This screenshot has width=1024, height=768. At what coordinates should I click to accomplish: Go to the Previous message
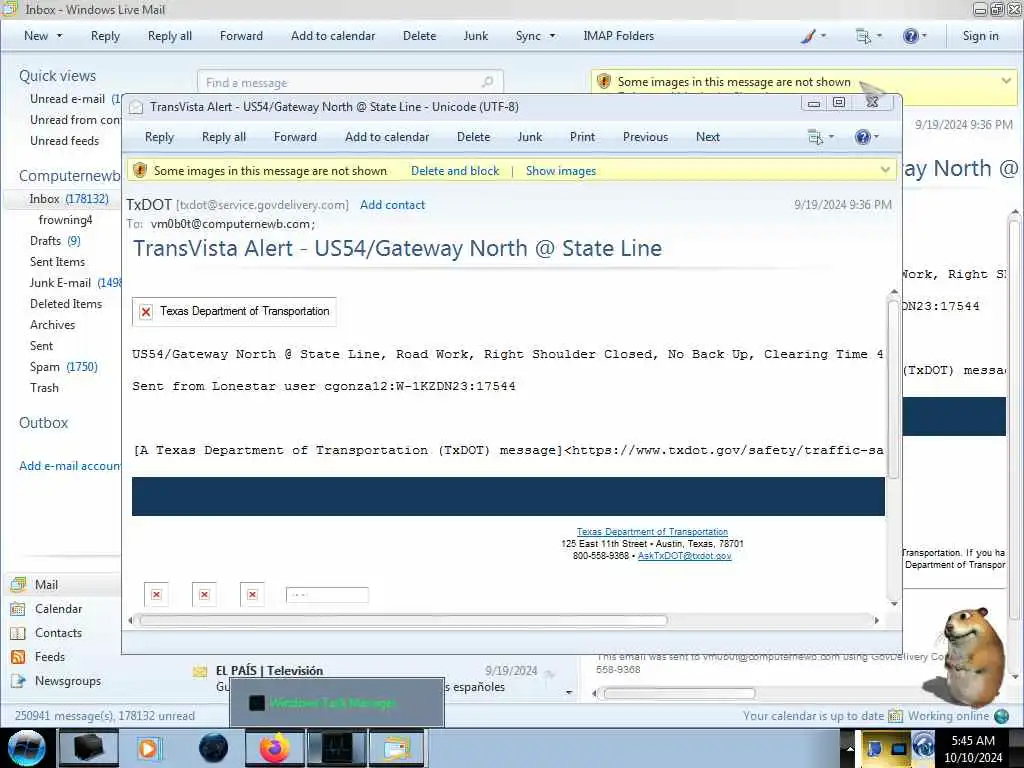tap(645, 137)
